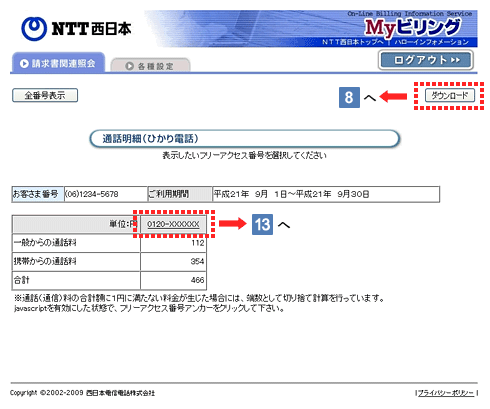Click the NTT West Japan logo icon
490x409 pixels.
tap(34, 29)
